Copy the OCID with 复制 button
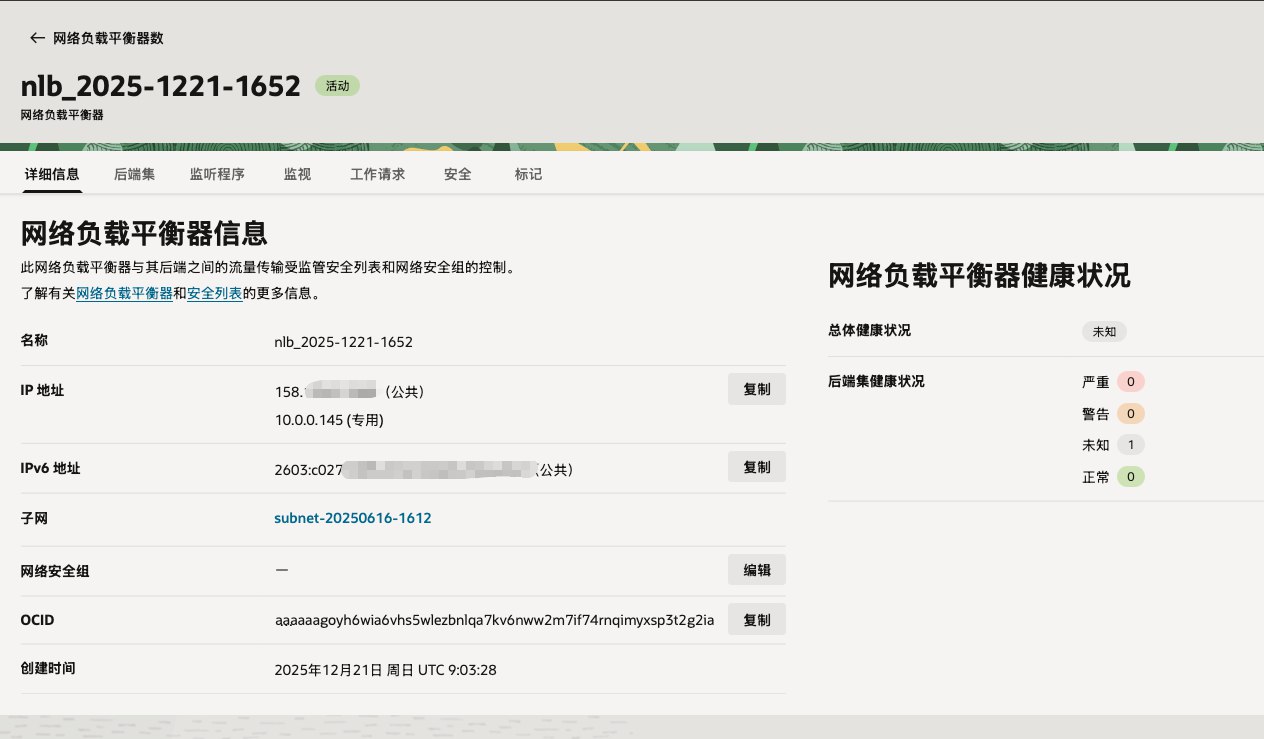This screenshot has height=739, width=1264. (x=756, y=619)
